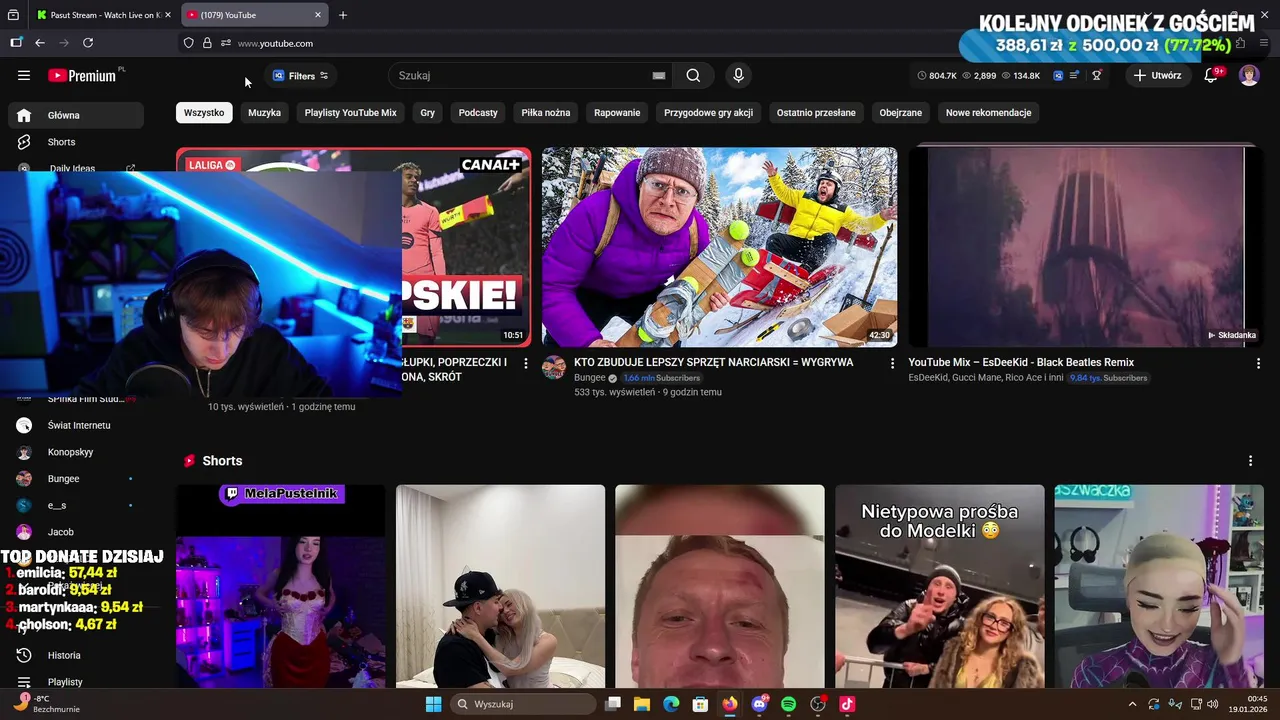Open YouTube Mix – EsDeeKid title link

click(1021, 362)
